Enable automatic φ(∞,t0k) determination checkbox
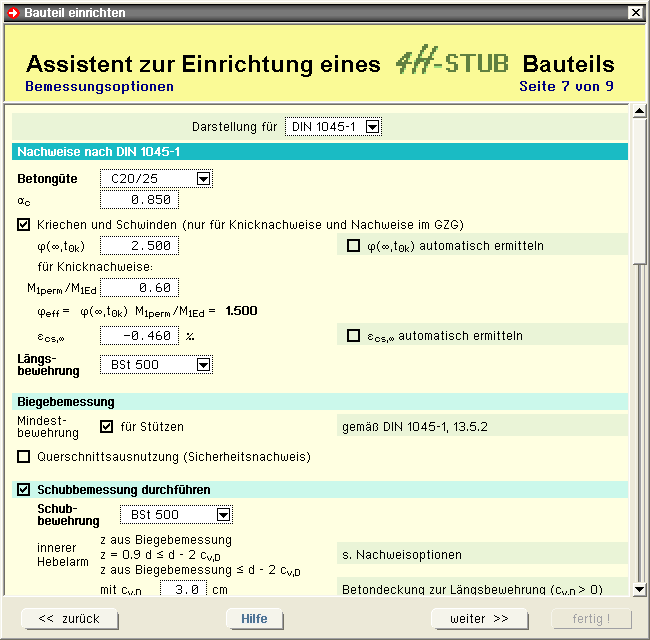This screenshot has width=650, height=640. 353,245
